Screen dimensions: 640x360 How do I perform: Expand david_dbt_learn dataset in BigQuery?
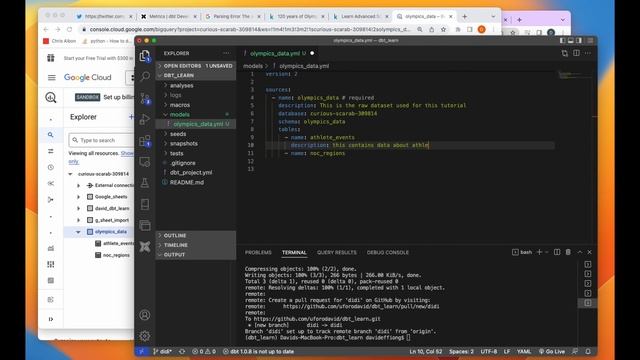(x=78, y=208)
